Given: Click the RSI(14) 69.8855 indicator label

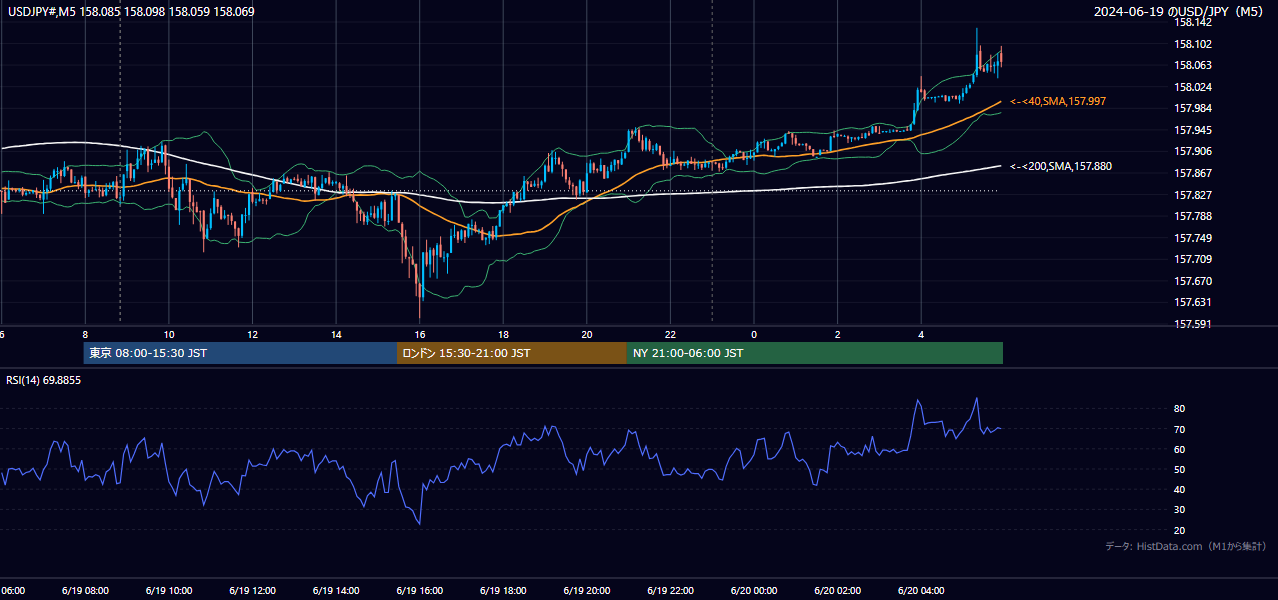Looking at the screenshot, I should point(44,380).
